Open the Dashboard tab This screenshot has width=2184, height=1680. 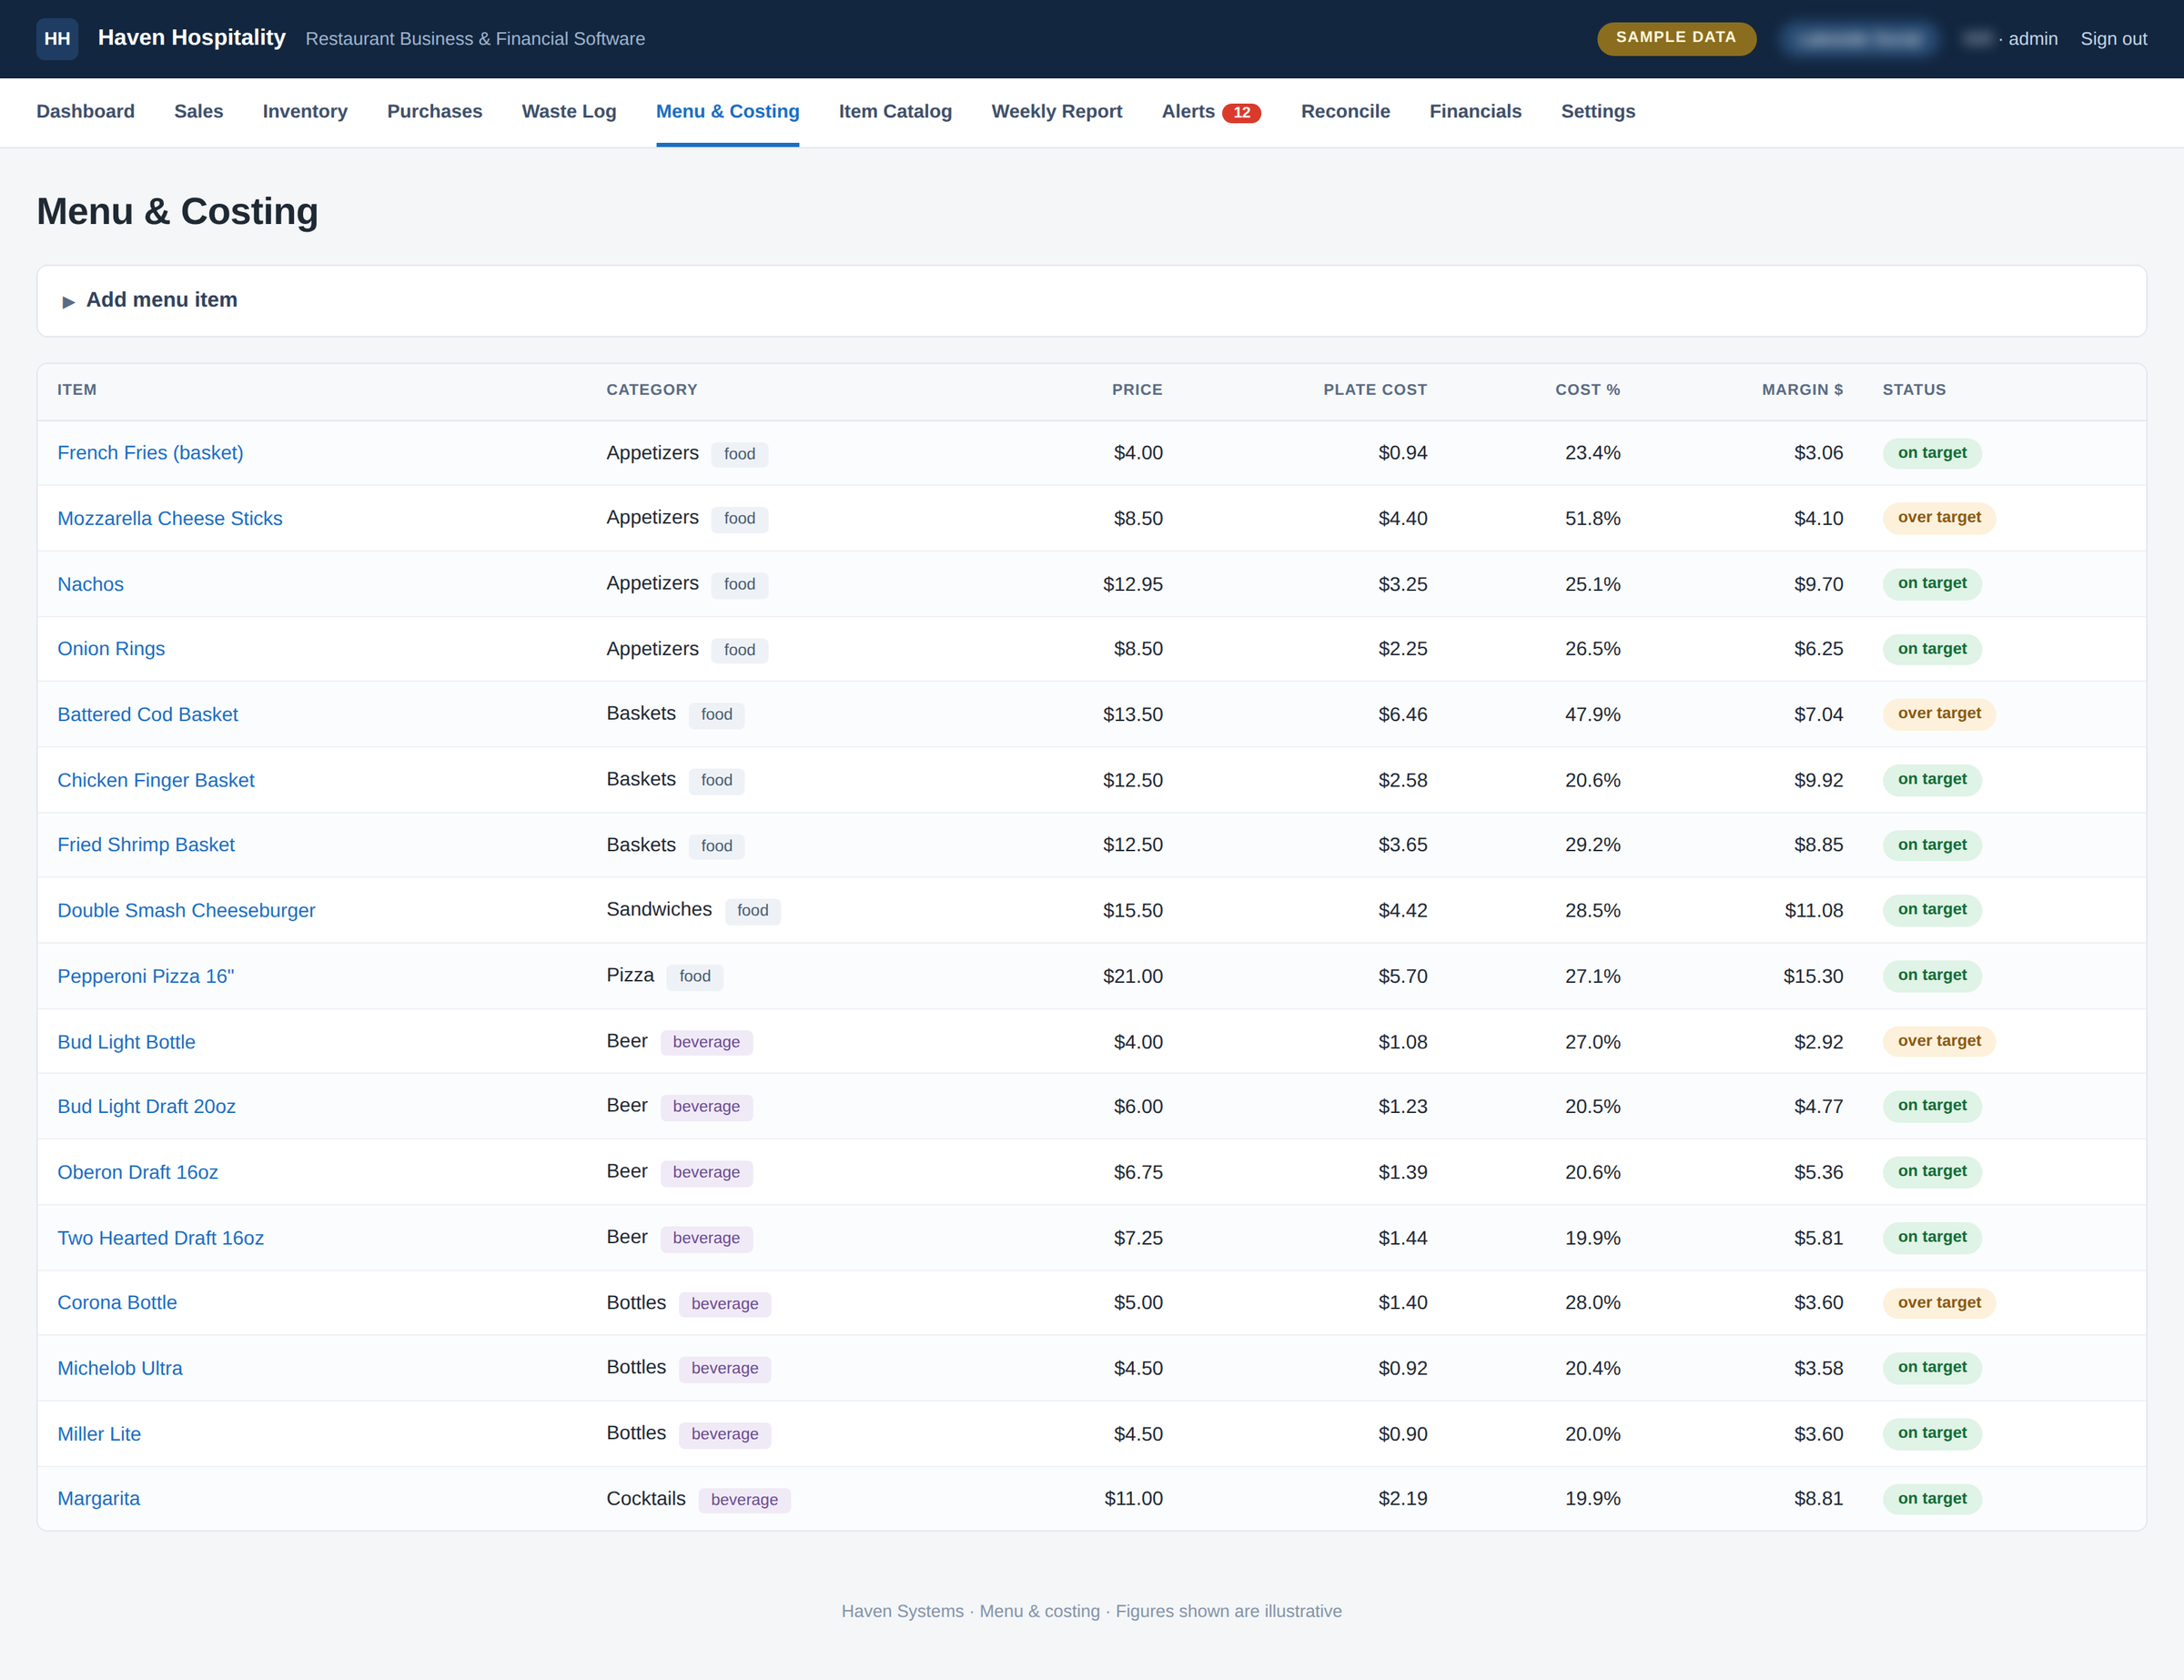click(x=85, y=112)
